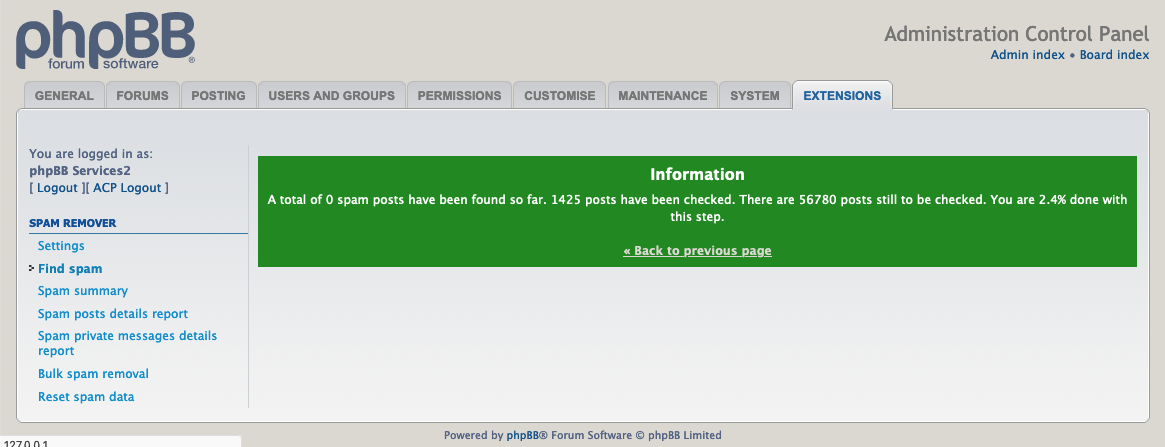Select the Extensions tab

[x=843, y=96]
